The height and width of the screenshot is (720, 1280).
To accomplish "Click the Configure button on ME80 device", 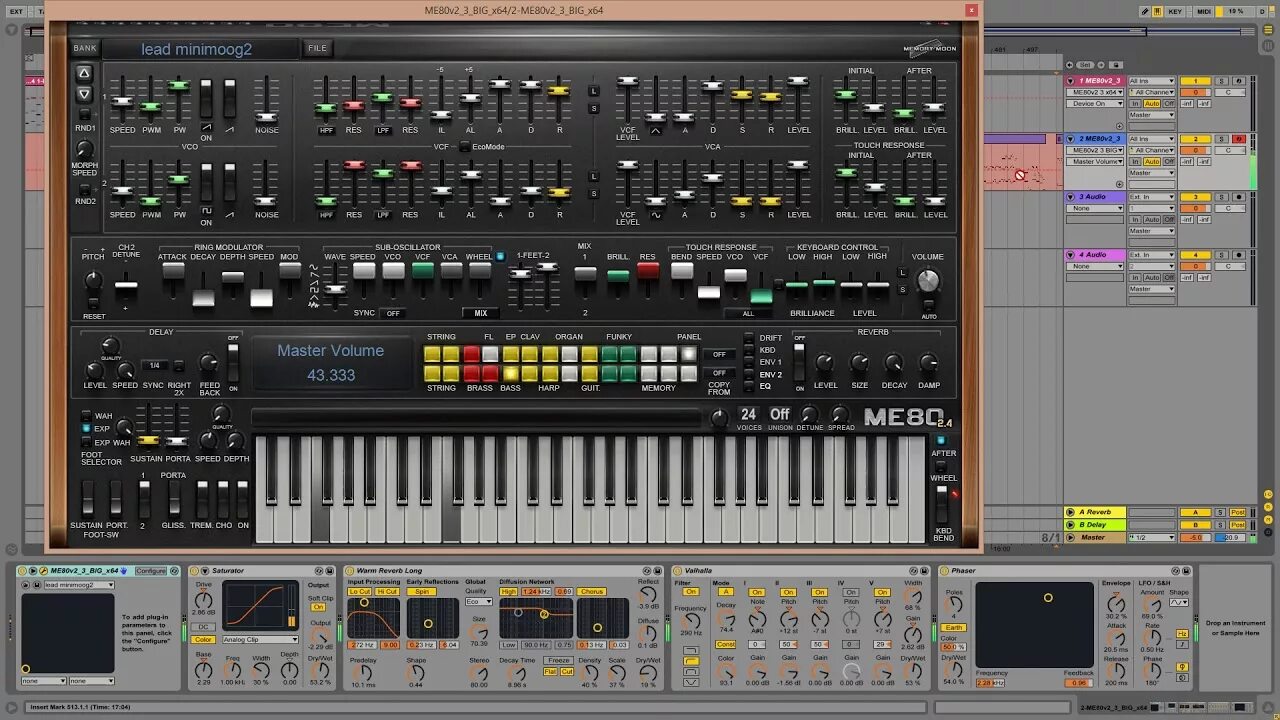I will [151, 571].
